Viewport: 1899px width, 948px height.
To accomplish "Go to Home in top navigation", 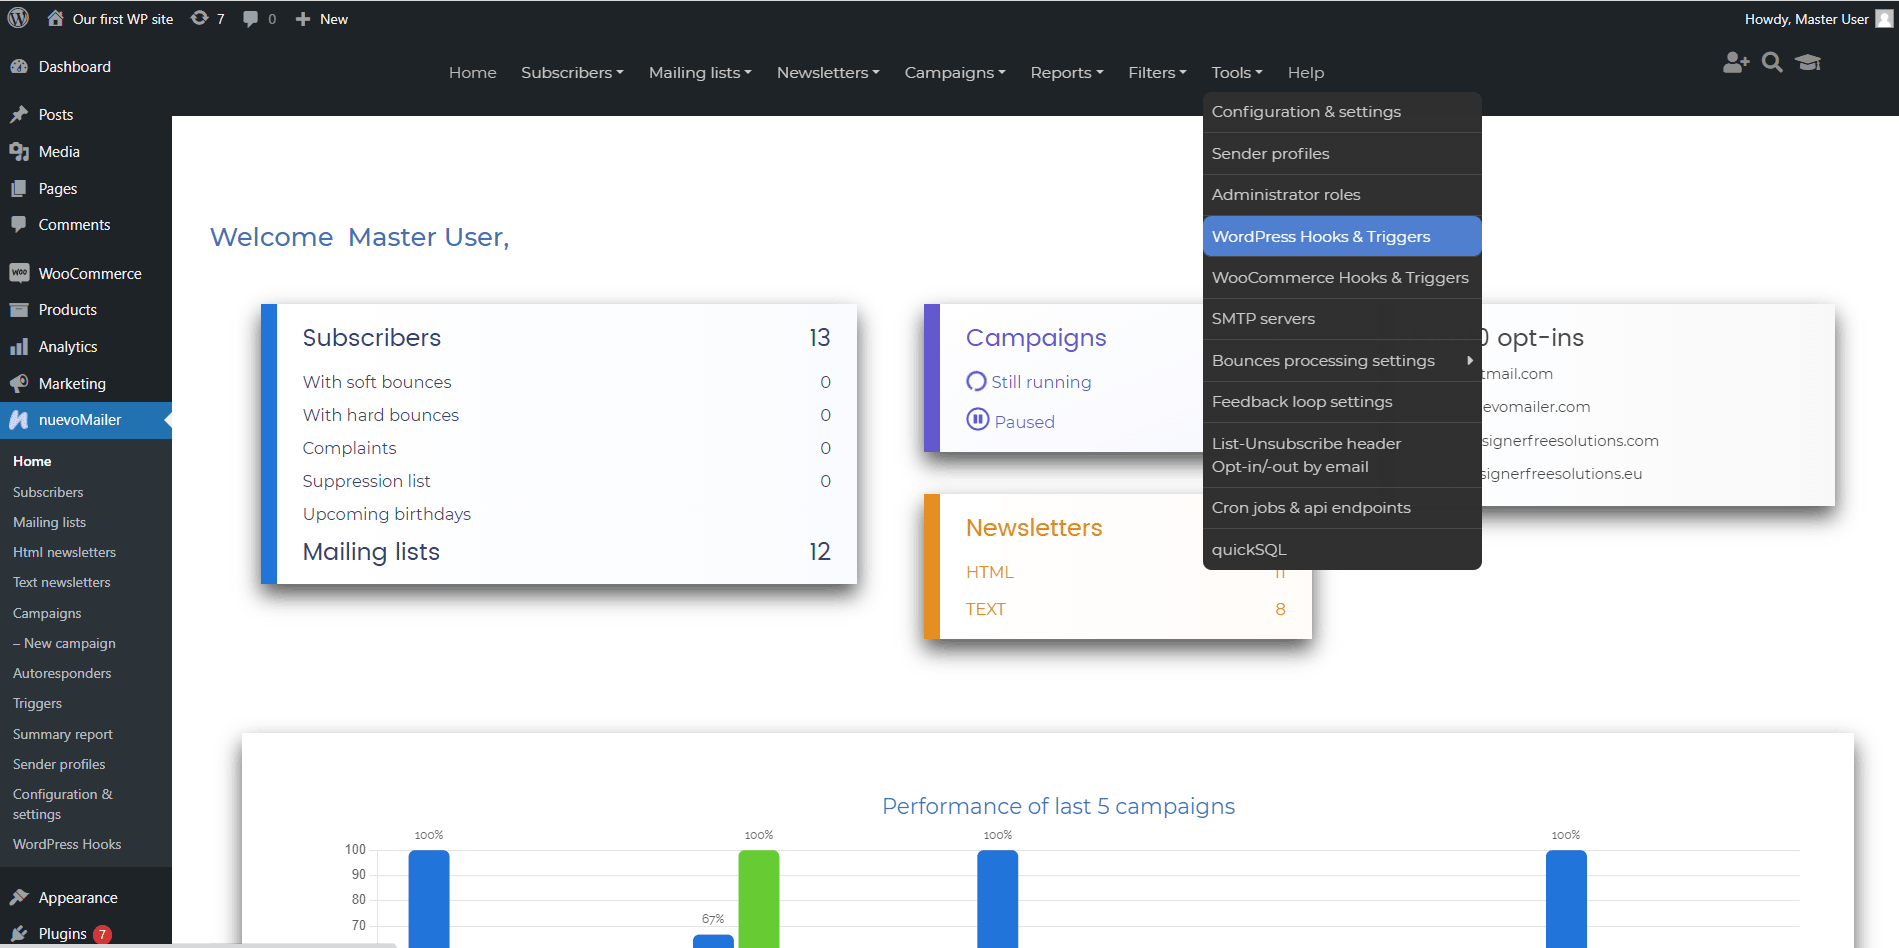I will 473,72.
